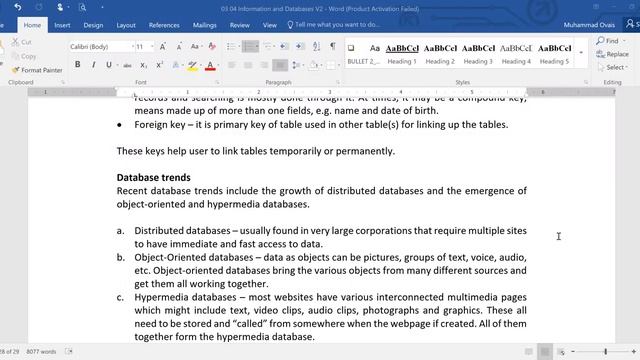Switch to the References tab
The height and width of the screenshot is (360, 640).
point(164,25)
